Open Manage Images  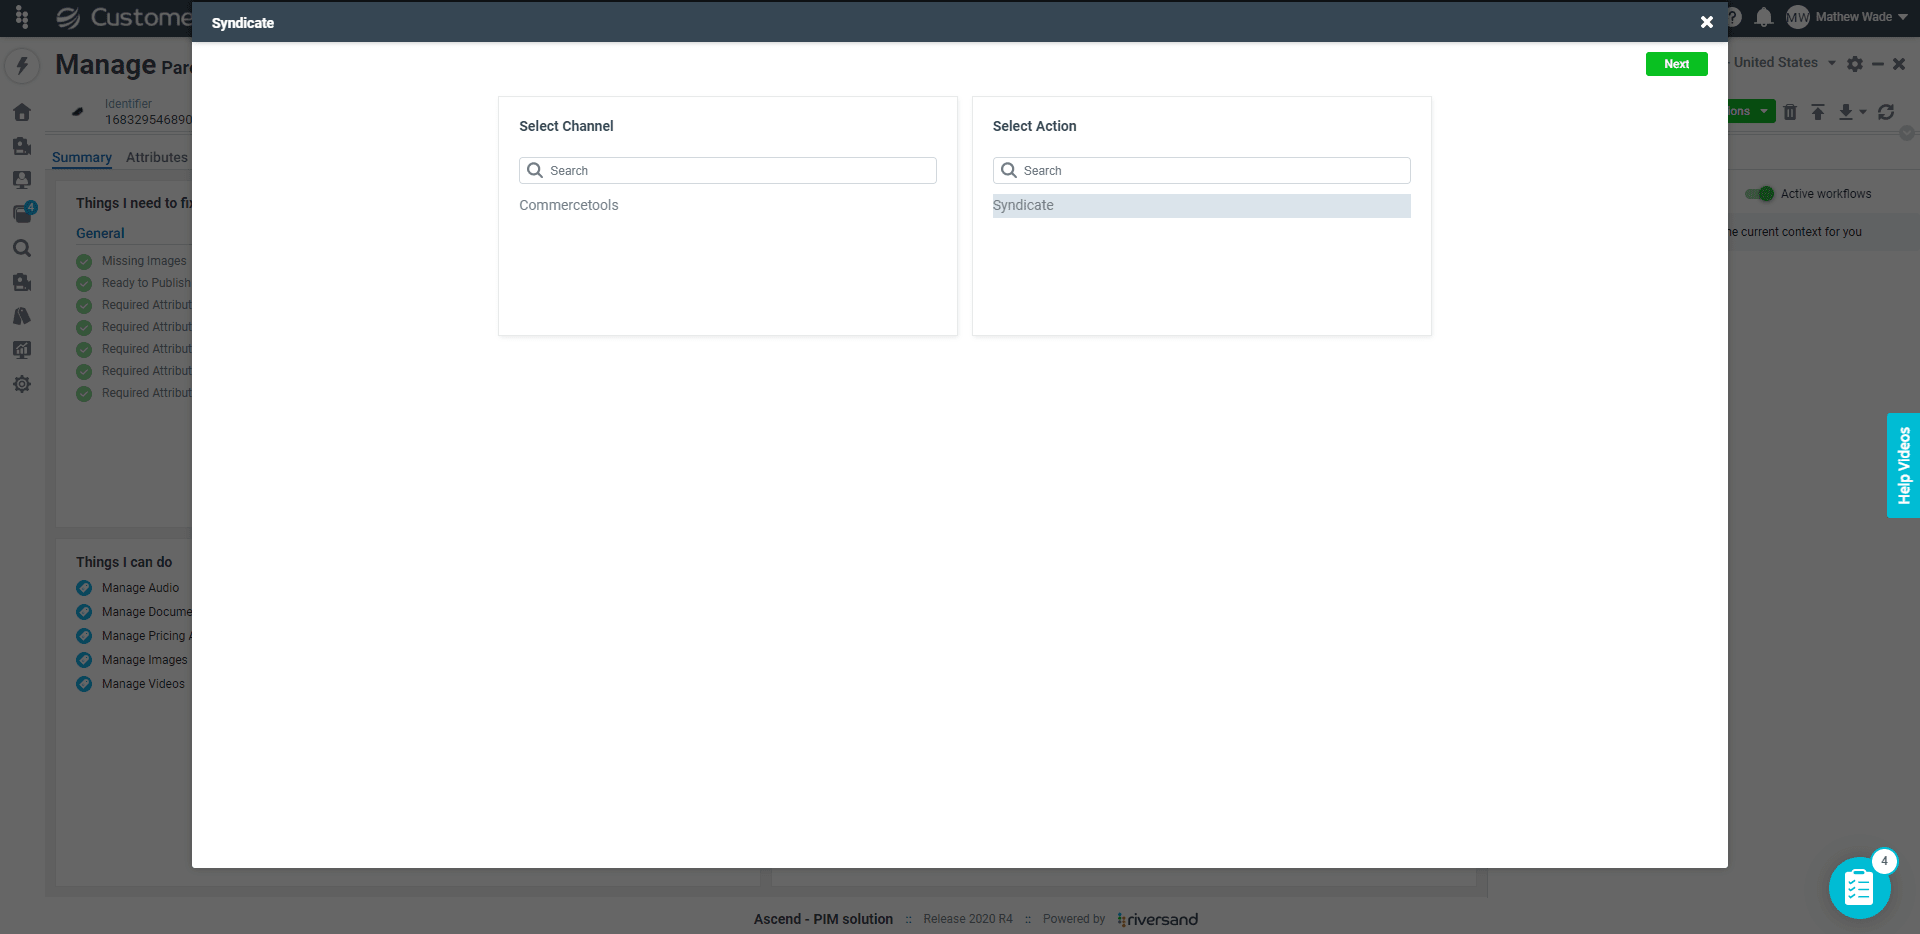144,660
